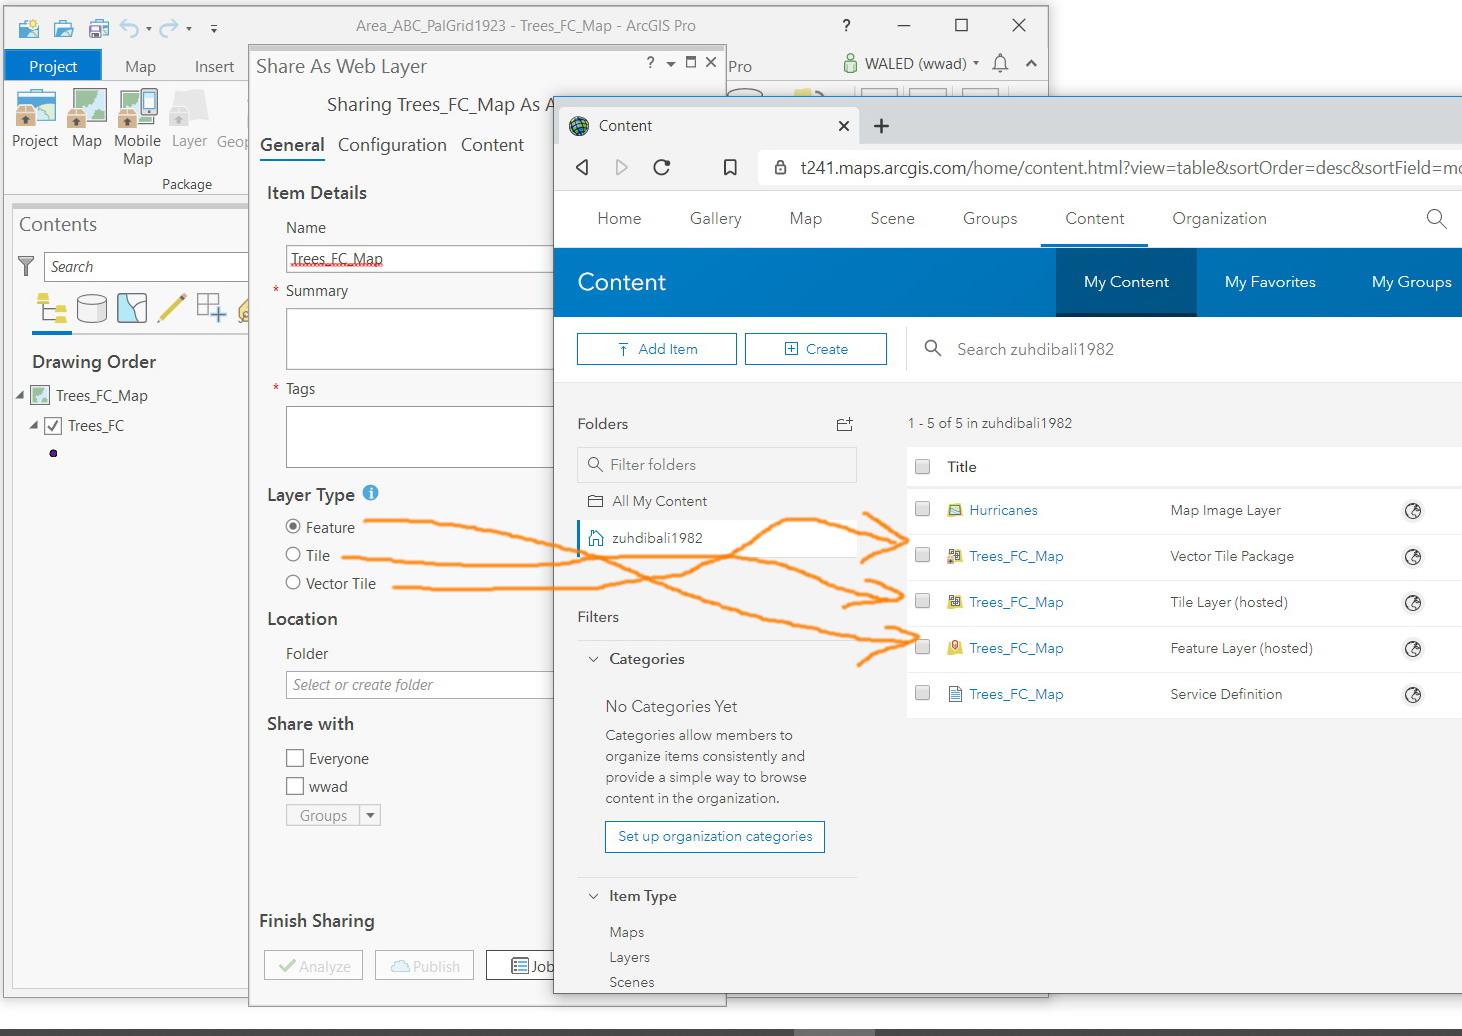The height and width of the screenshot is (1036, 1462).
Task: Click the Filter folders input
Action: point(717,465)
